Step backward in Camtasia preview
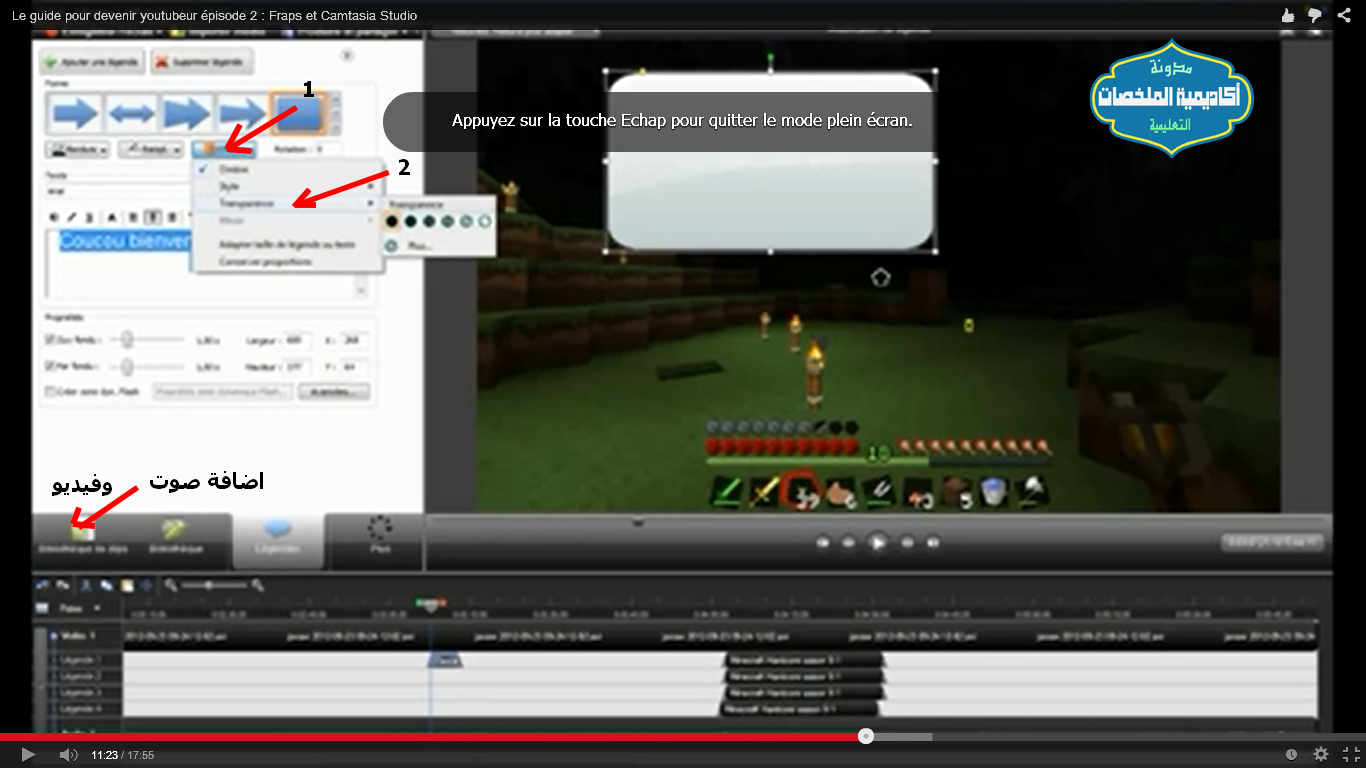The width and height of the screenshot is (1366, 768). click(848, 542)
